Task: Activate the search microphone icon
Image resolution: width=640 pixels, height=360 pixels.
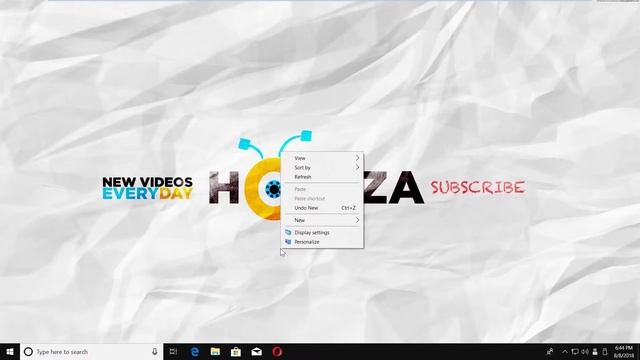Action: click(x=155, y=351)
